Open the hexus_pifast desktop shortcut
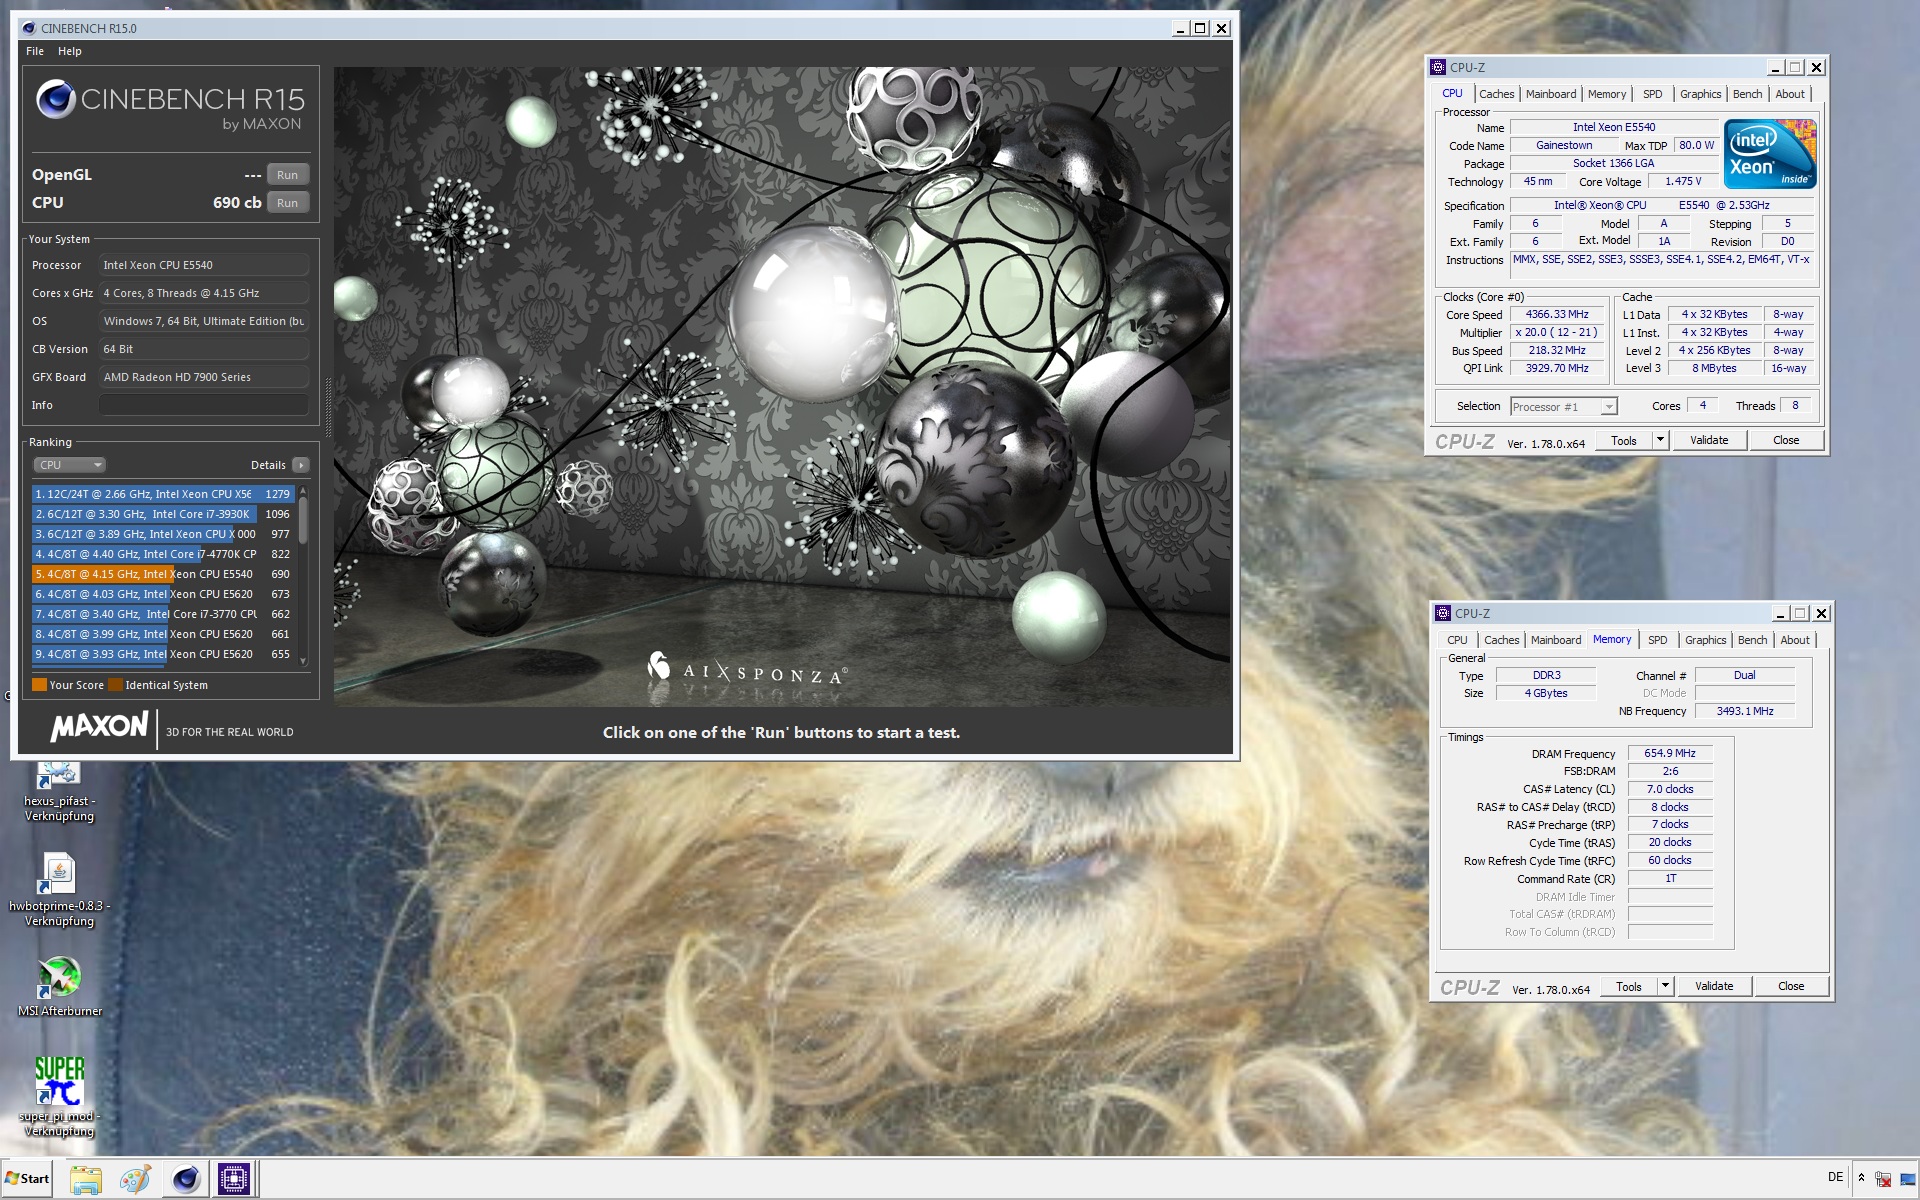 pos(58,790)
